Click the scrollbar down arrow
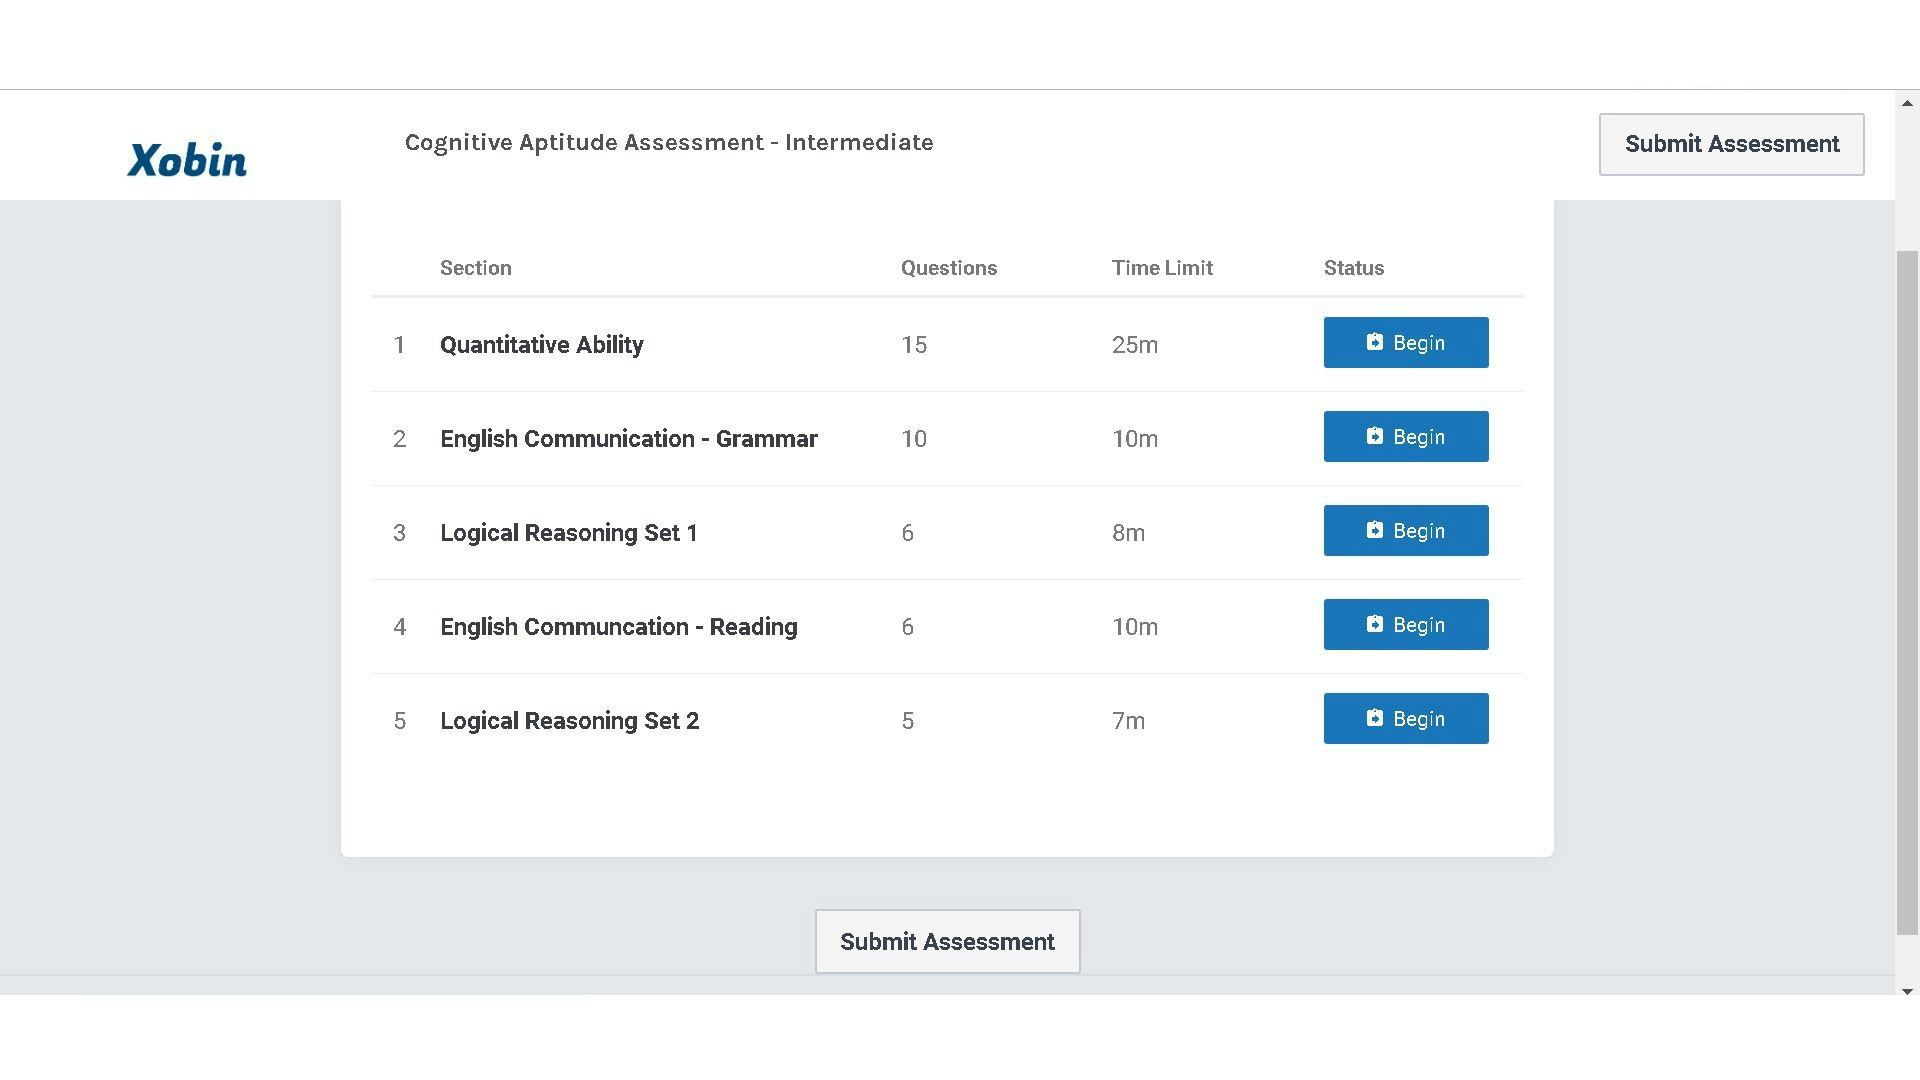 point(1906,993)
